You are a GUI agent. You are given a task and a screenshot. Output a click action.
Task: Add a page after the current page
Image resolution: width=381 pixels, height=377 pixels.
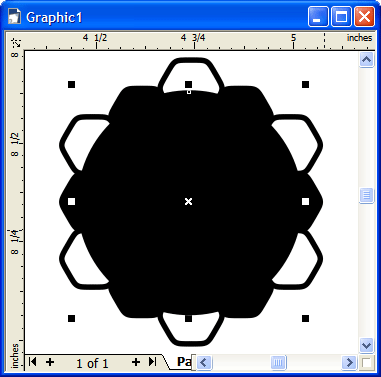136,362
